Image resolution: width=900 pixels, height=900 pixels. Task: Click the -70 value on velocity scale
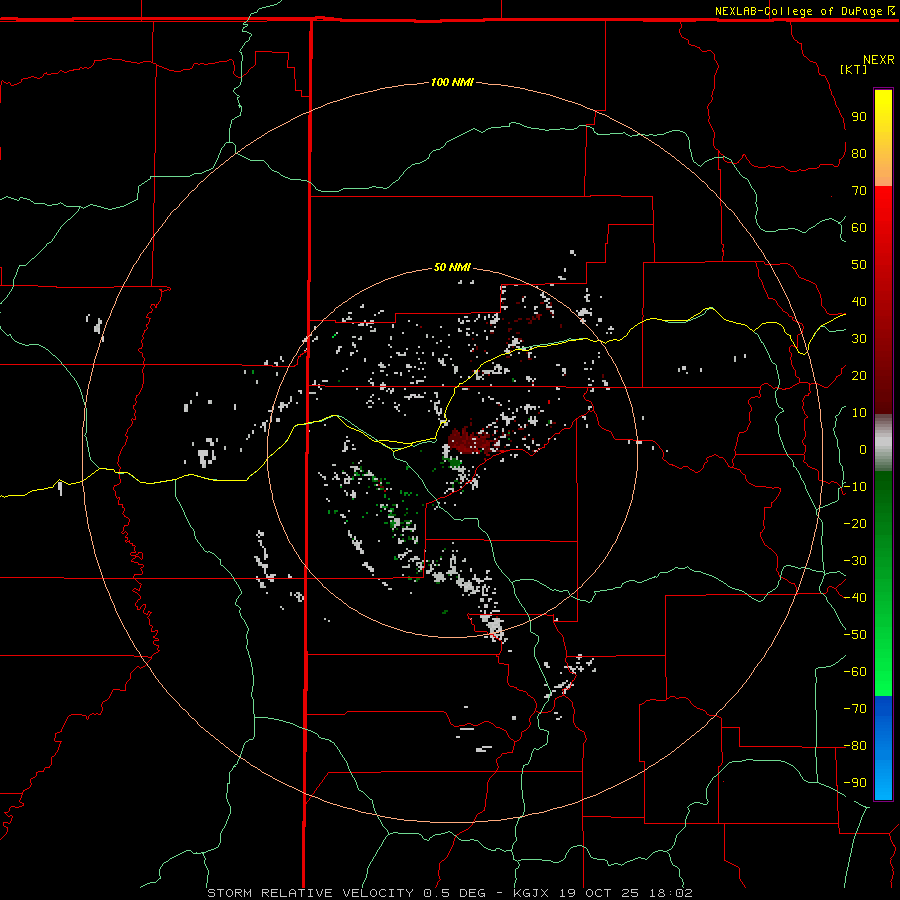coord(855,709)
